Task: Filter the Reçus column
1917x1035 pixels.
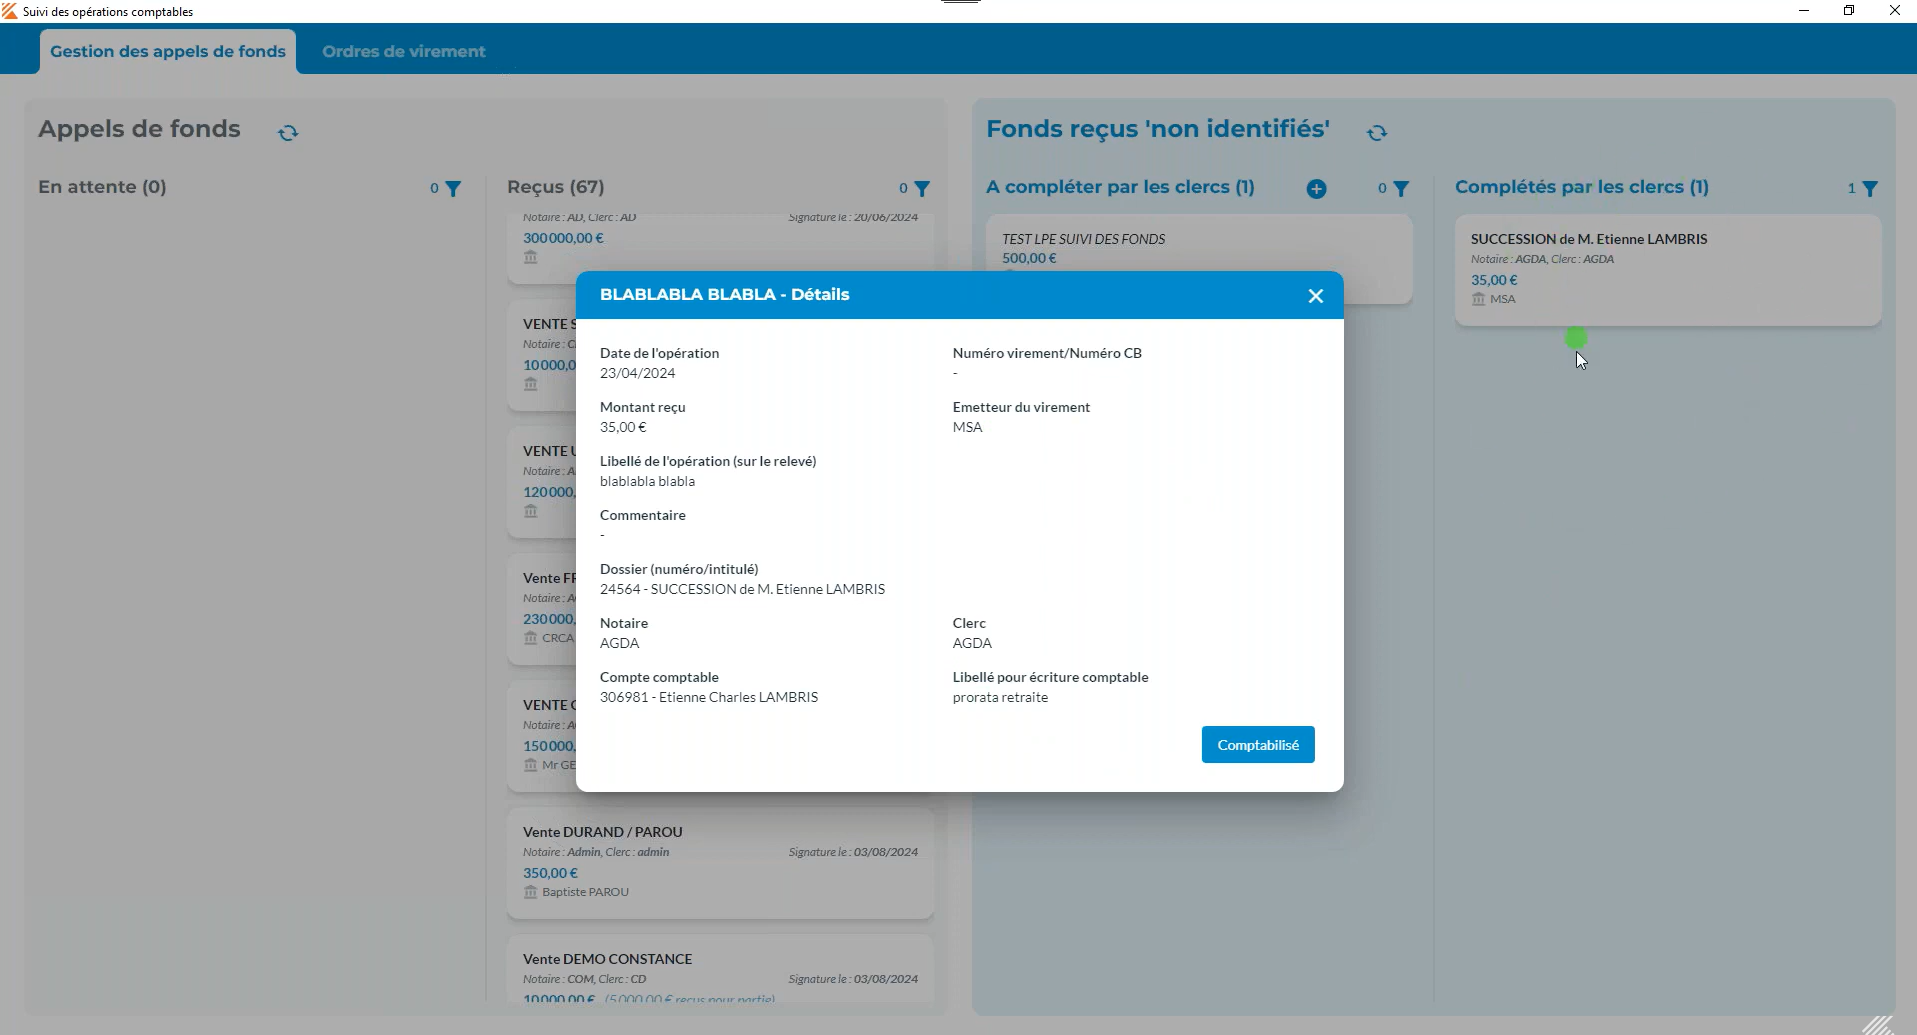Action: tap(922, 188)
